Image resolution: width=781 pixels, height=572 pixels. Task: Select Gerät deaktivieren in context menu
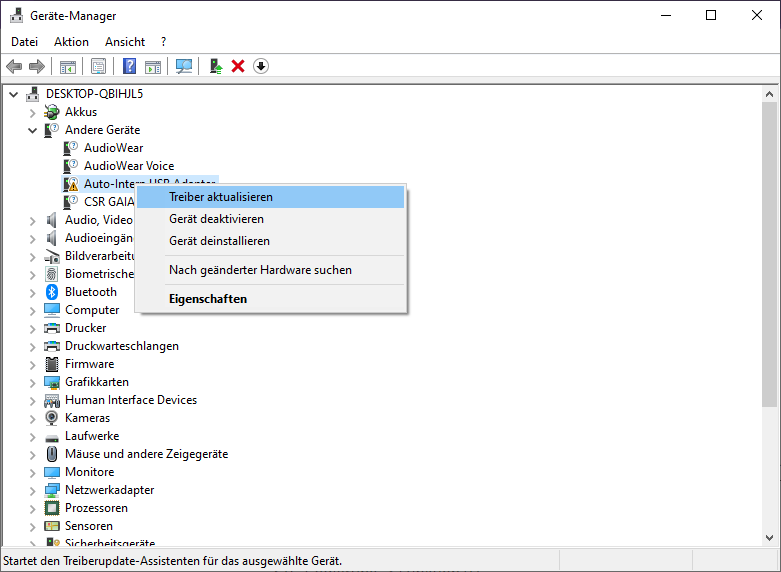tap(216, 219)
